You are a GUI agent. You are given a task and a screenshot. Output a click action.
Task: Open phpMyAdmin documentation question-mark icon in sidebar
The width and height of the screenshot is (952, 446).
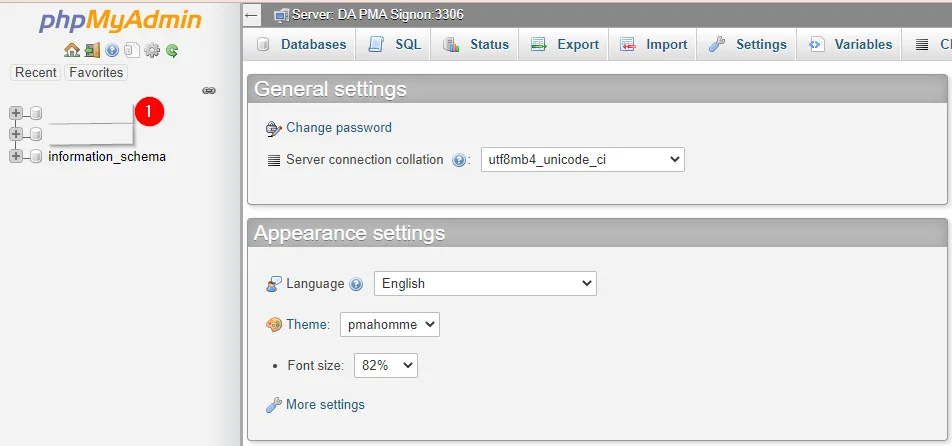click(112, 50)
